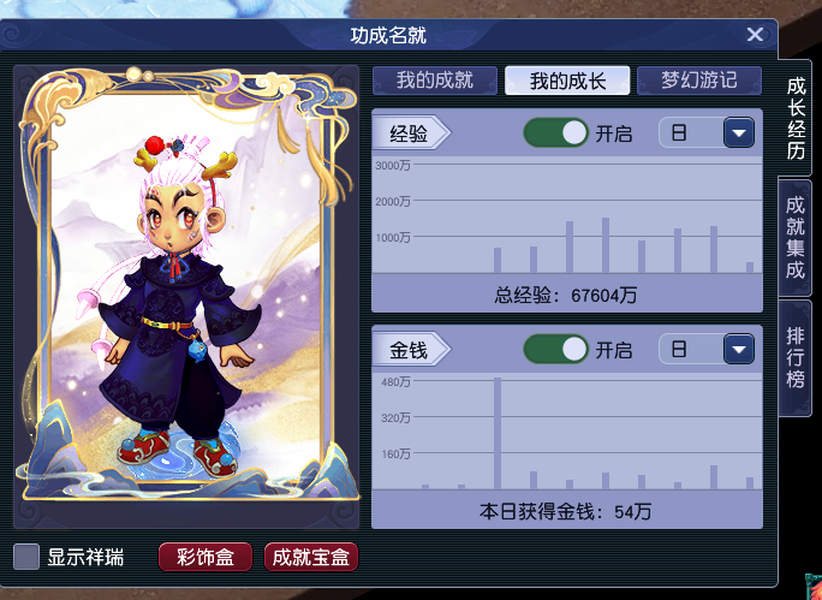Select the 成长经历 side tab

795,118
